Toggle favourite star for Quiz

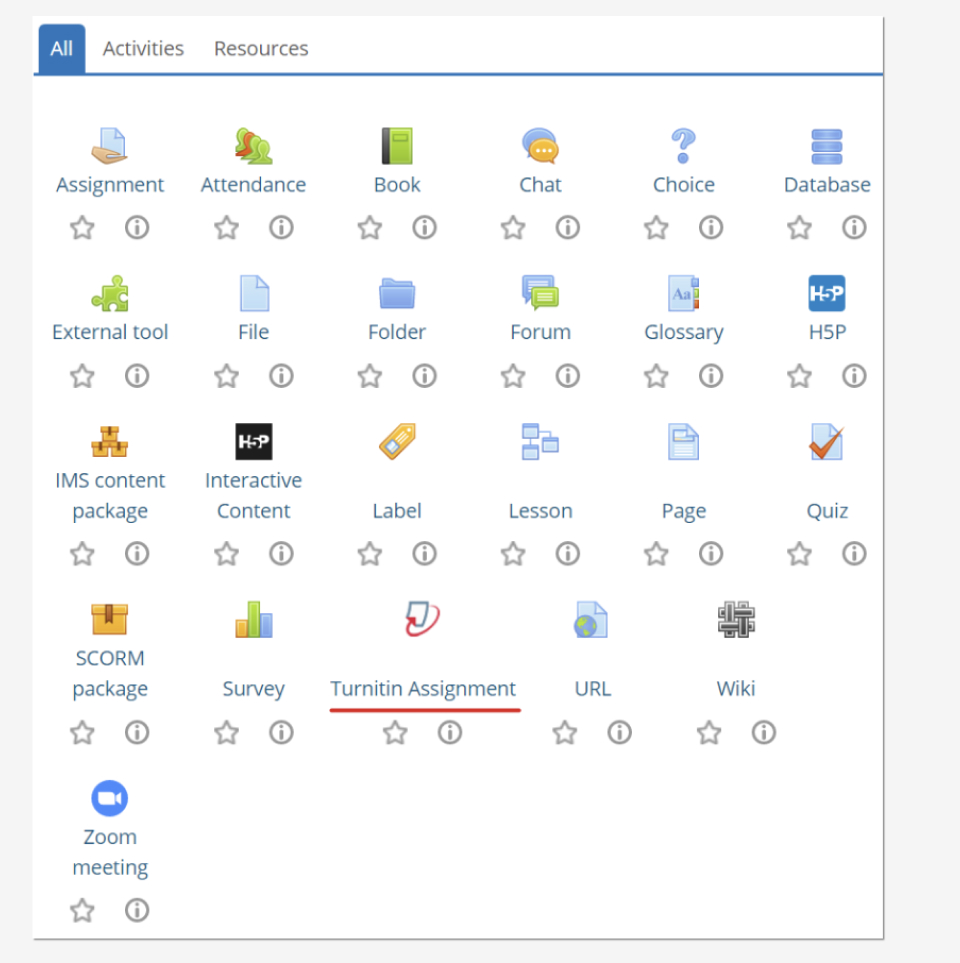(x=800, y=554)
